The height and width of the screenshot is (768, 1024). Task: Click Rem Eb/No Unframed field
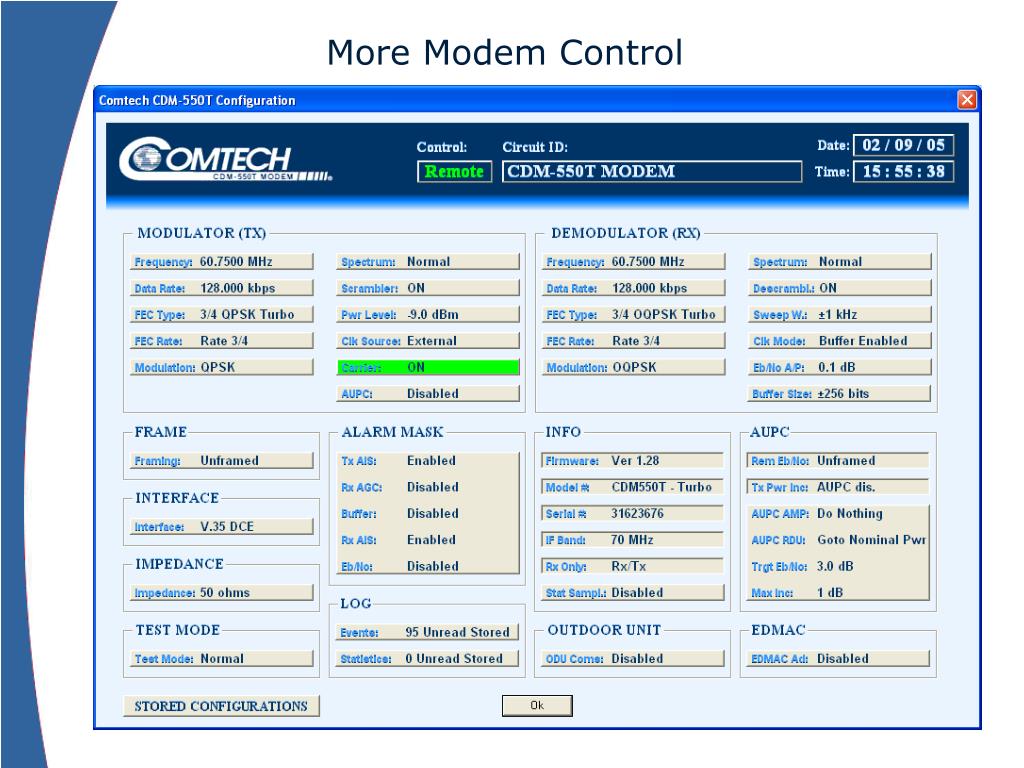[x=838, y=461]
